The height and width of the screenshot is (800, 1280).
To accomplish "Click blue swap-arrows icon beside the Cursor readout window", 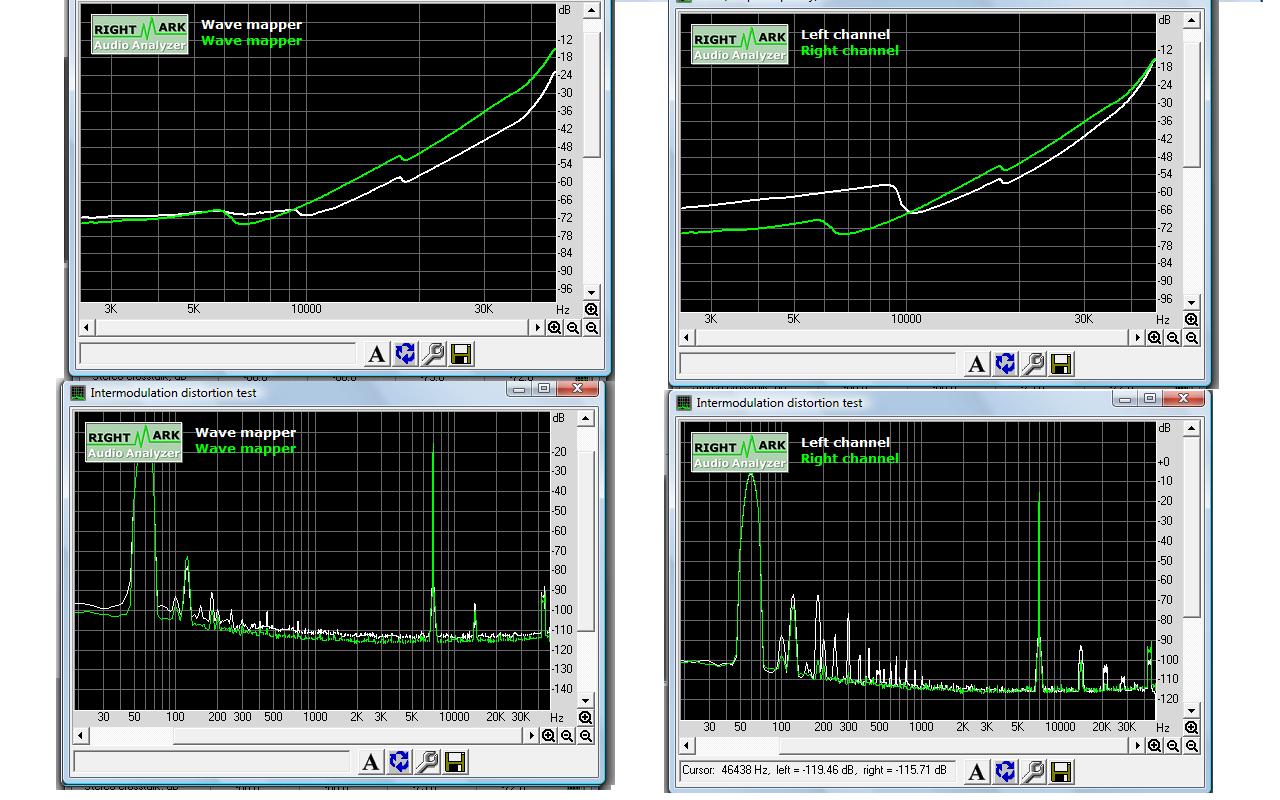I will click(1006, 772).
